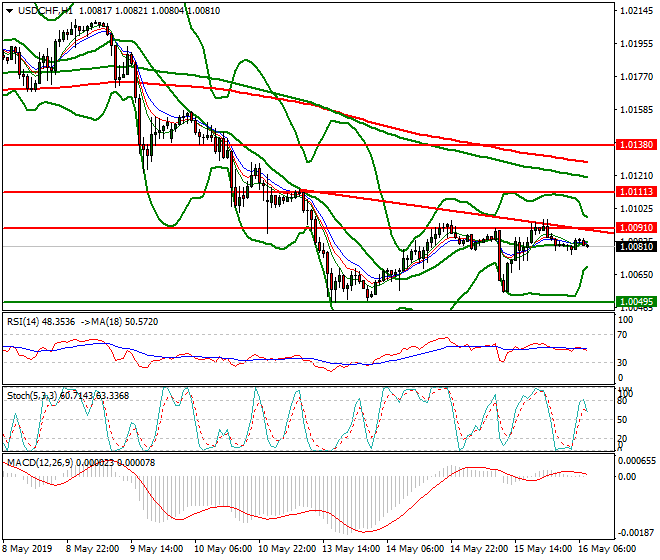Select the MA(18) 50.5720 reading in RSI panel
The image size is (660, 560).
point(124,322)
